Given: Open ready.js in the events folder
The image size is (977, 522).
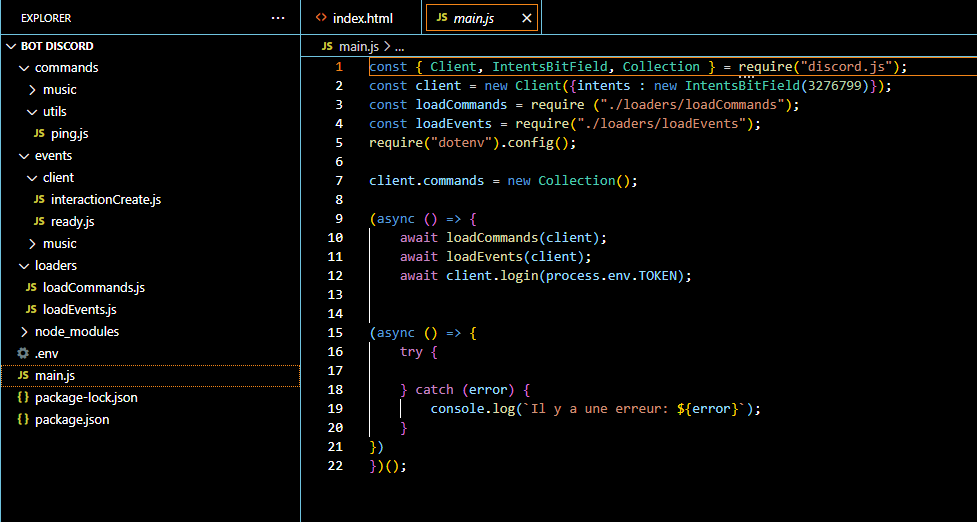Looking at the screenshot, I should click(72, 222).
